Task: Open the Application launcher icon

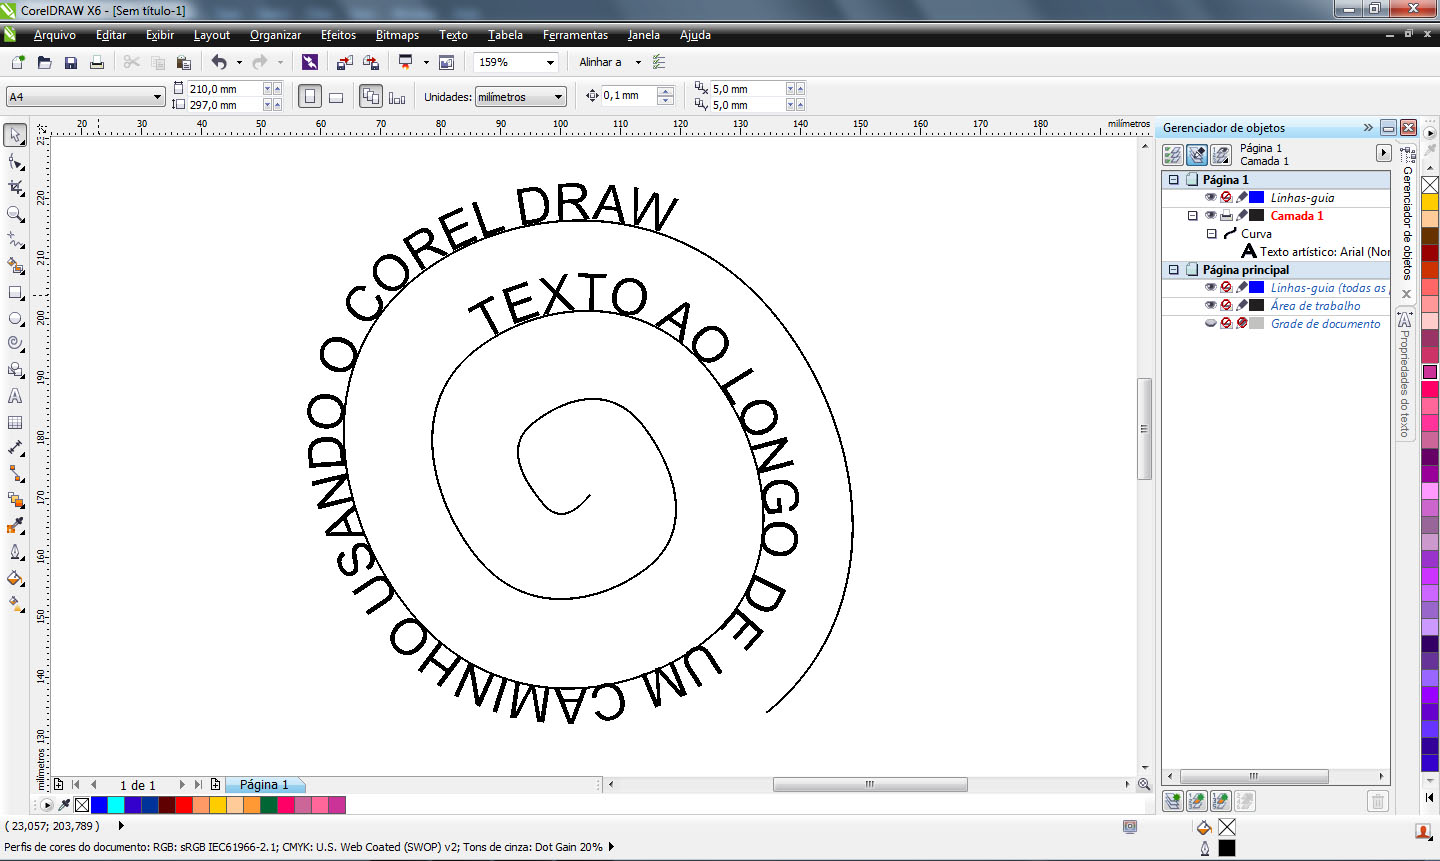Action: (405, 62)
